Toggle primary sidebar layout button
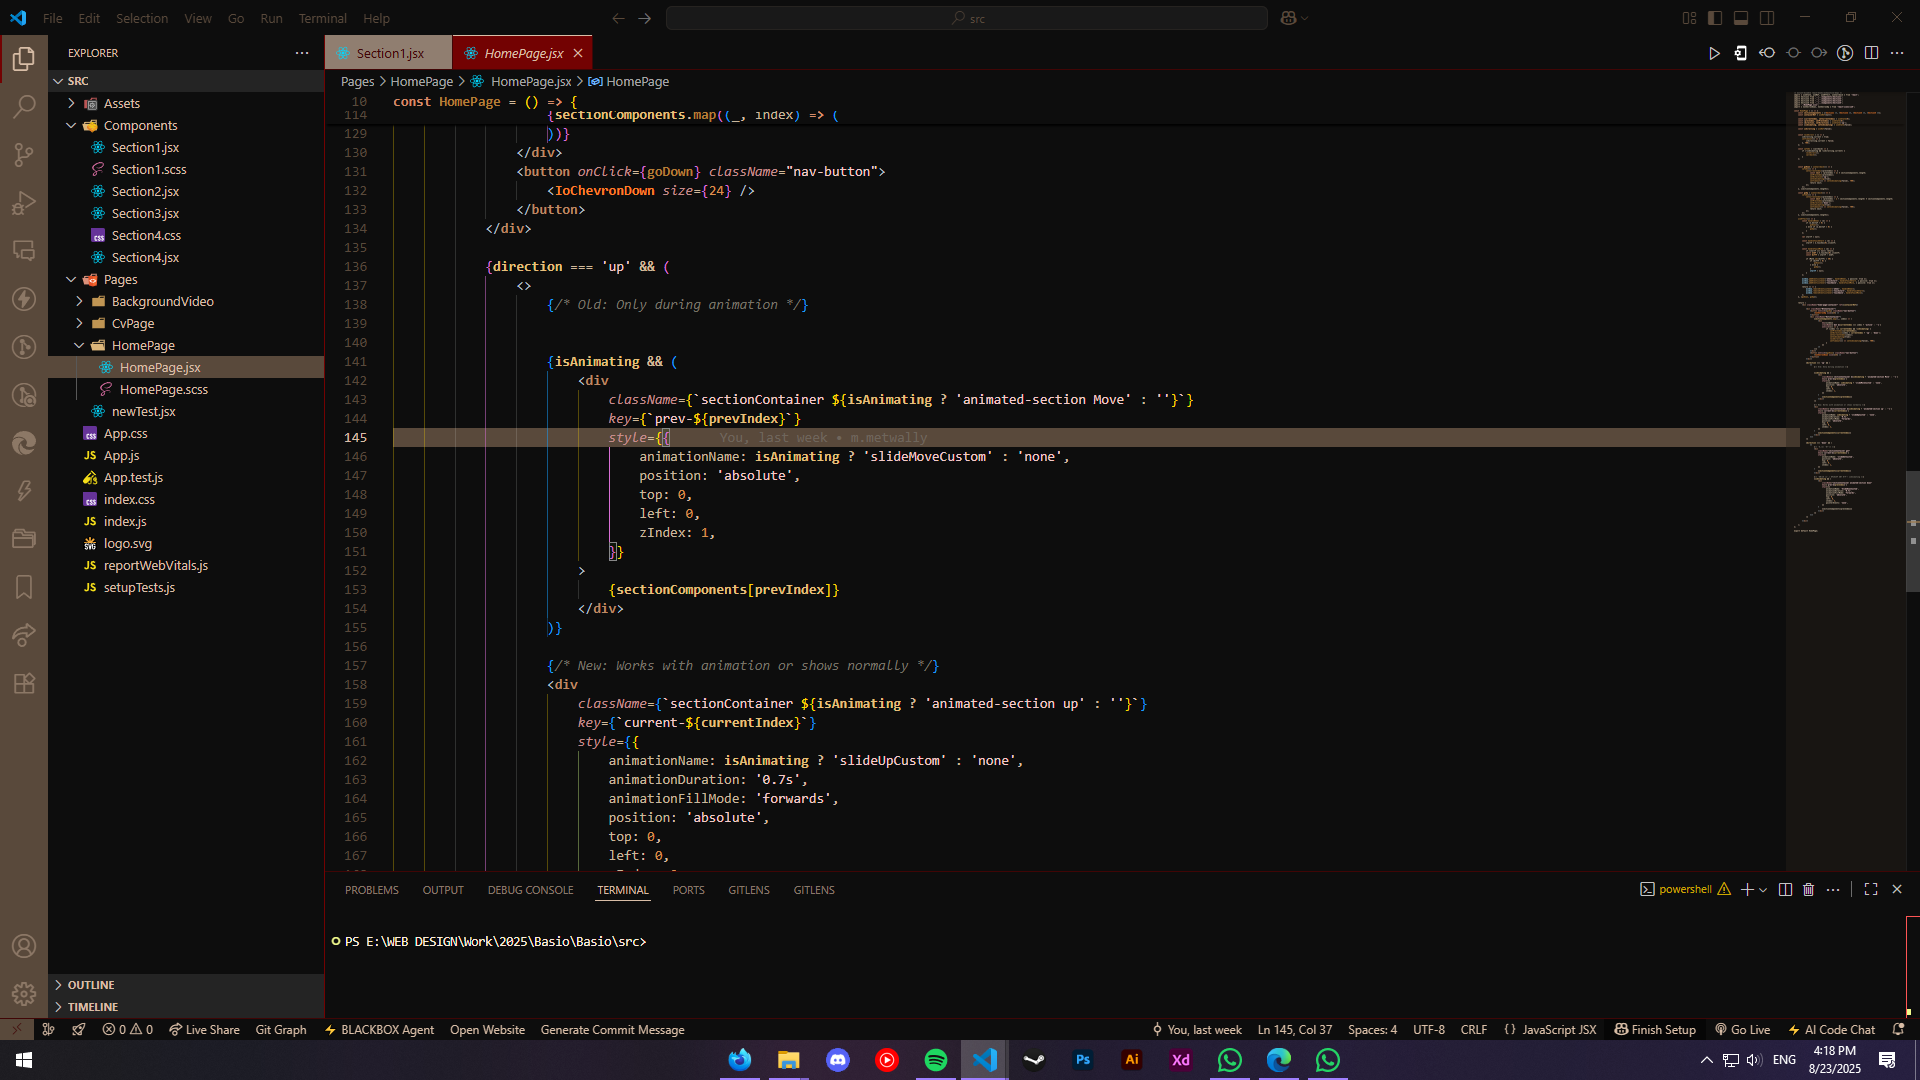Viewport: 1920px width, 1080px height. point(1715,18)
